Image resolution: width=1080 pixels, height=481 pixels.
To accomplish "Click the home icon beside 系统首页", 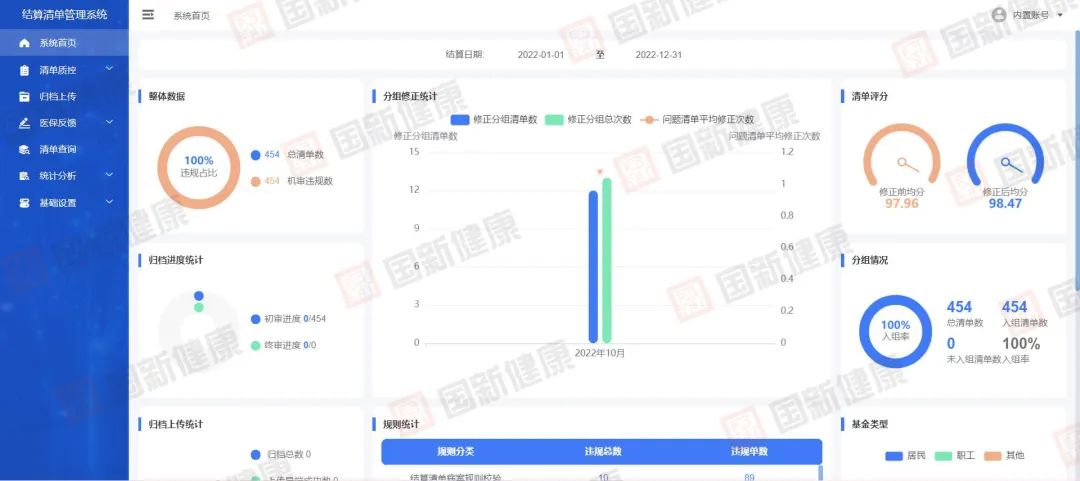I will [24, 44].
